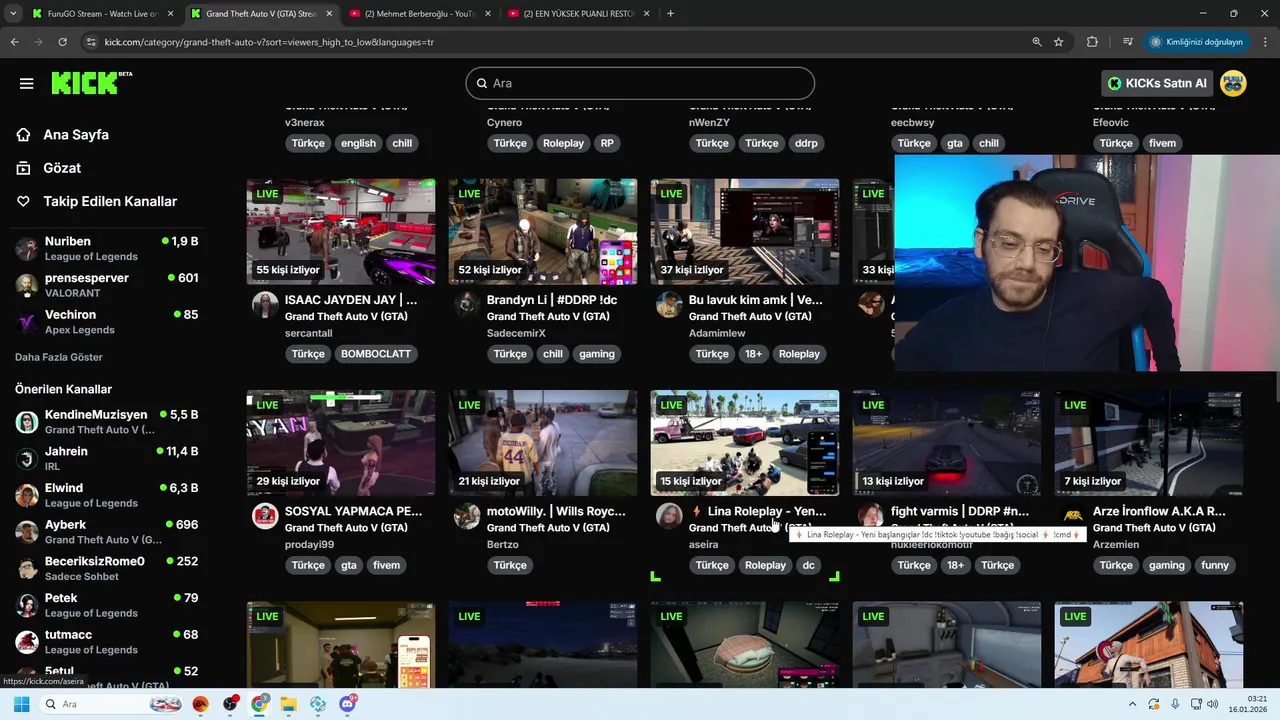Click Arzemien channel avatar
Screen dimensions: 1280x720
(1073, 516)
